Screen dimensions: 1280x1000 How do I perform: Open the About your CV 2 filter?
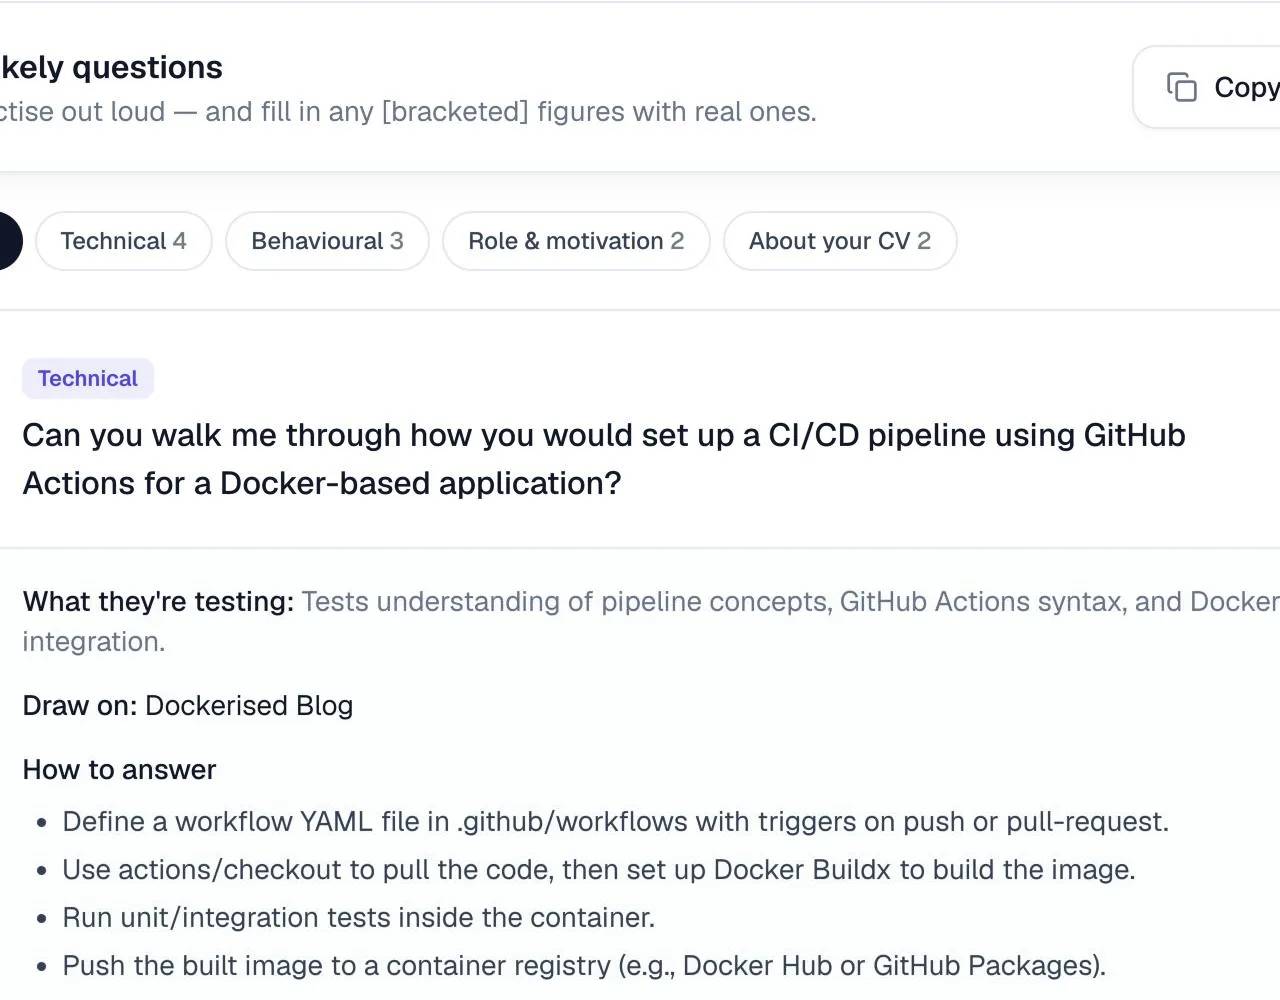coord(840,241)
